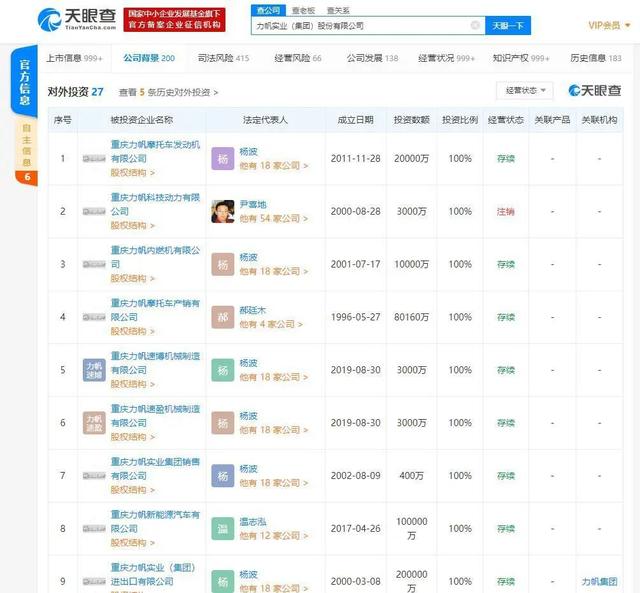
Task: Open 重庆力帆新能源汽车有限公司 company link
Action: [155, 521]
